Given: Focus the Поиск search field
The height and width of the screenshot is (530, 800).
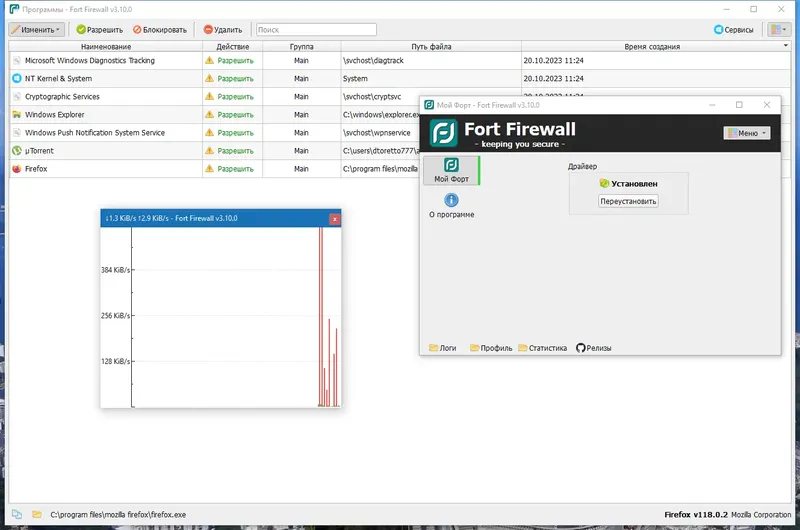Looking at the screenshot, I should tap(316, 30).
